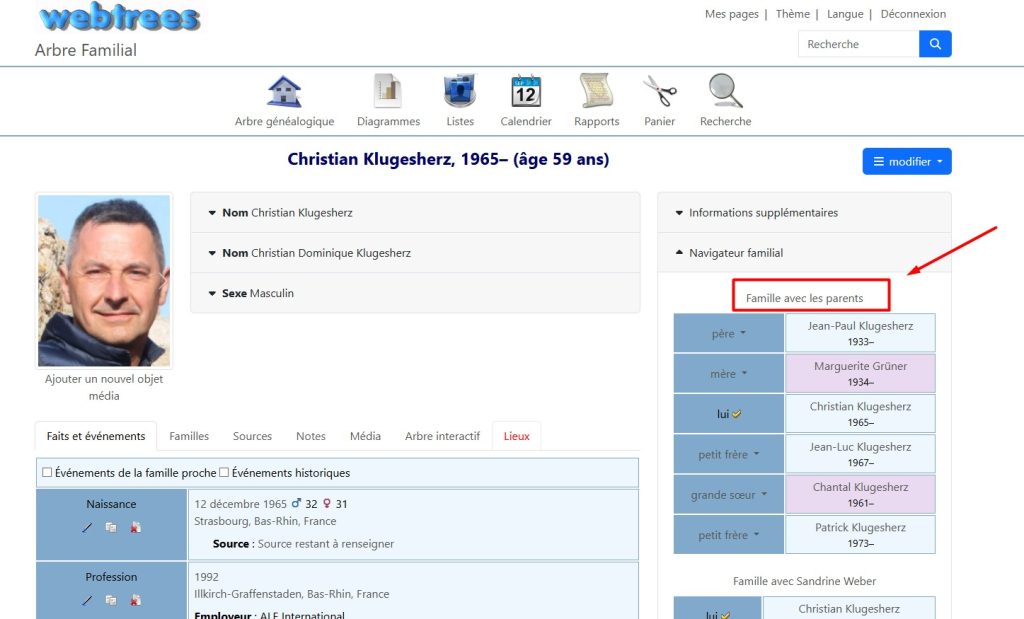1024x619 pixels.
Task: Expand the Informations supplémentaires section
Action: pyautogui.click(x=762, y=213)
